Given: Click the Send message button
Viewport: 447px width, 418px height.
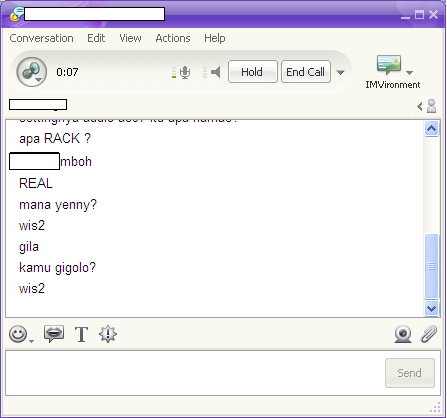Looking at the screenshot, I should (410, 373).
